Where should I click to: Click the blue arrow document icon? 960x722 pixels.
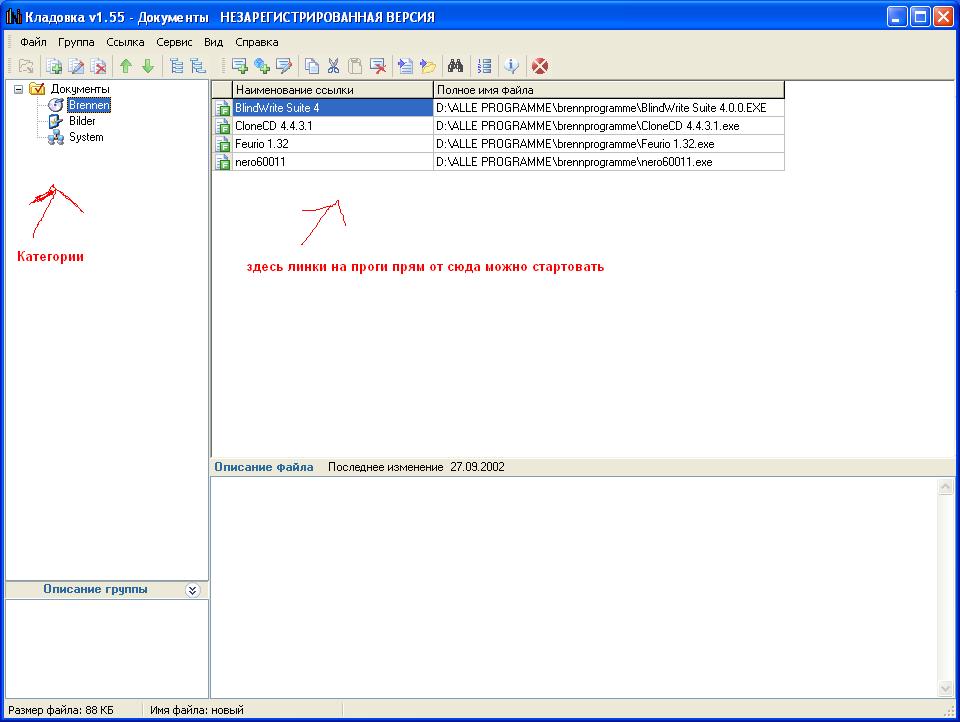(405, 66)
